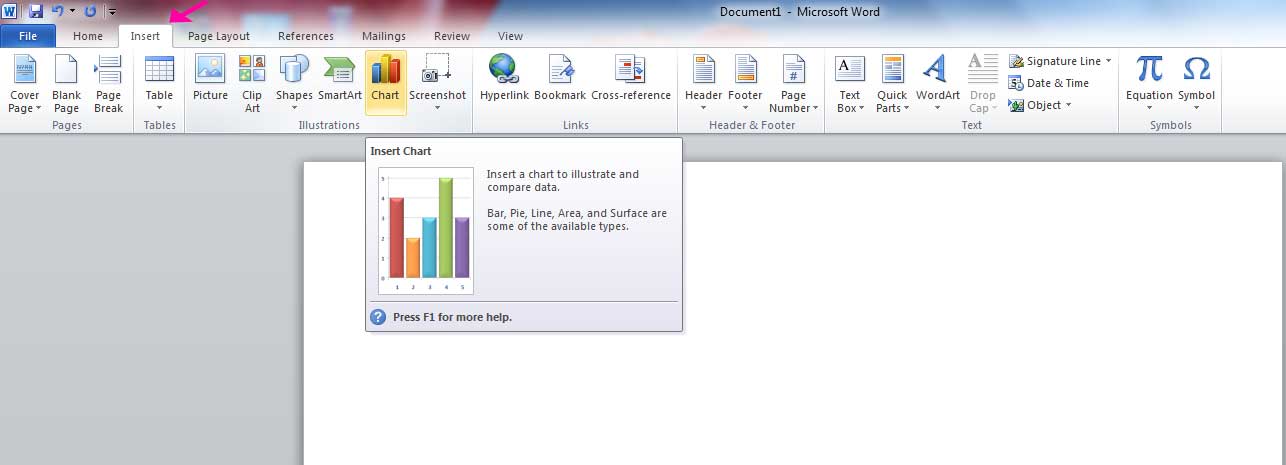Image resolution: width=1286 pixels, height=465 pixels.
Task: Open the Header dropdown
Action: point(703,84)
